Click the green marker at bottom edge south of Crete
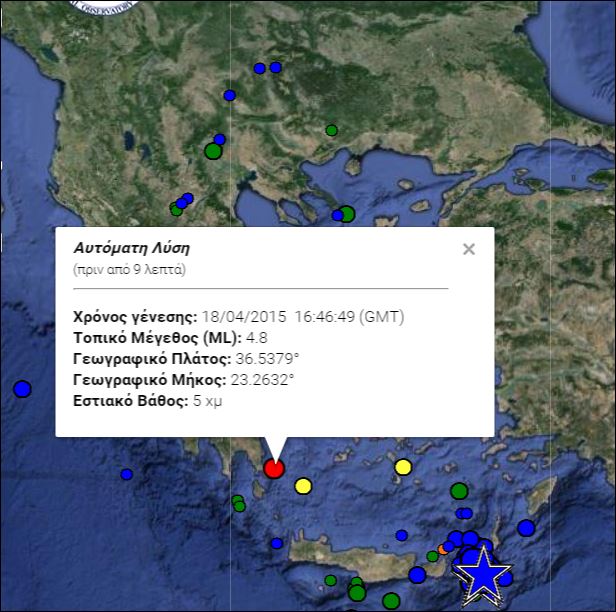The width and height of the screenshot is (616, 612). click(391, 601)
